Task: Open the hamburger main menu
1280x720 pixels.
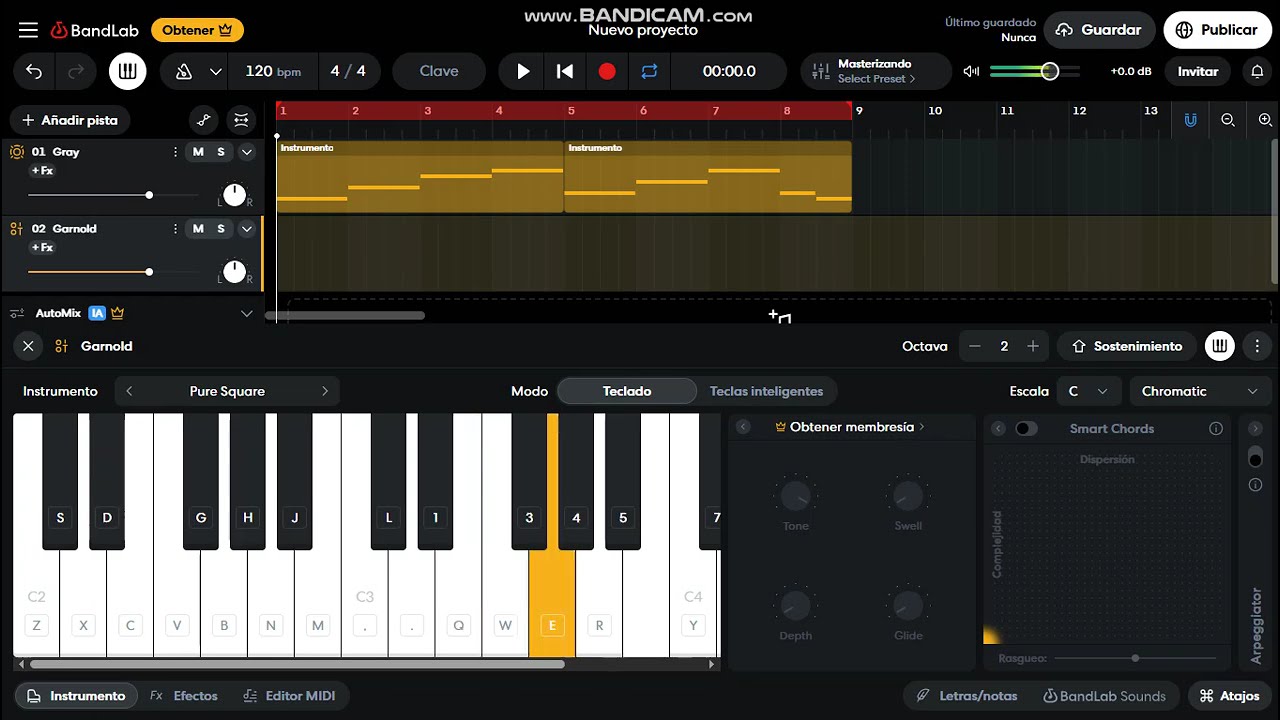Action: pos(28,30)
